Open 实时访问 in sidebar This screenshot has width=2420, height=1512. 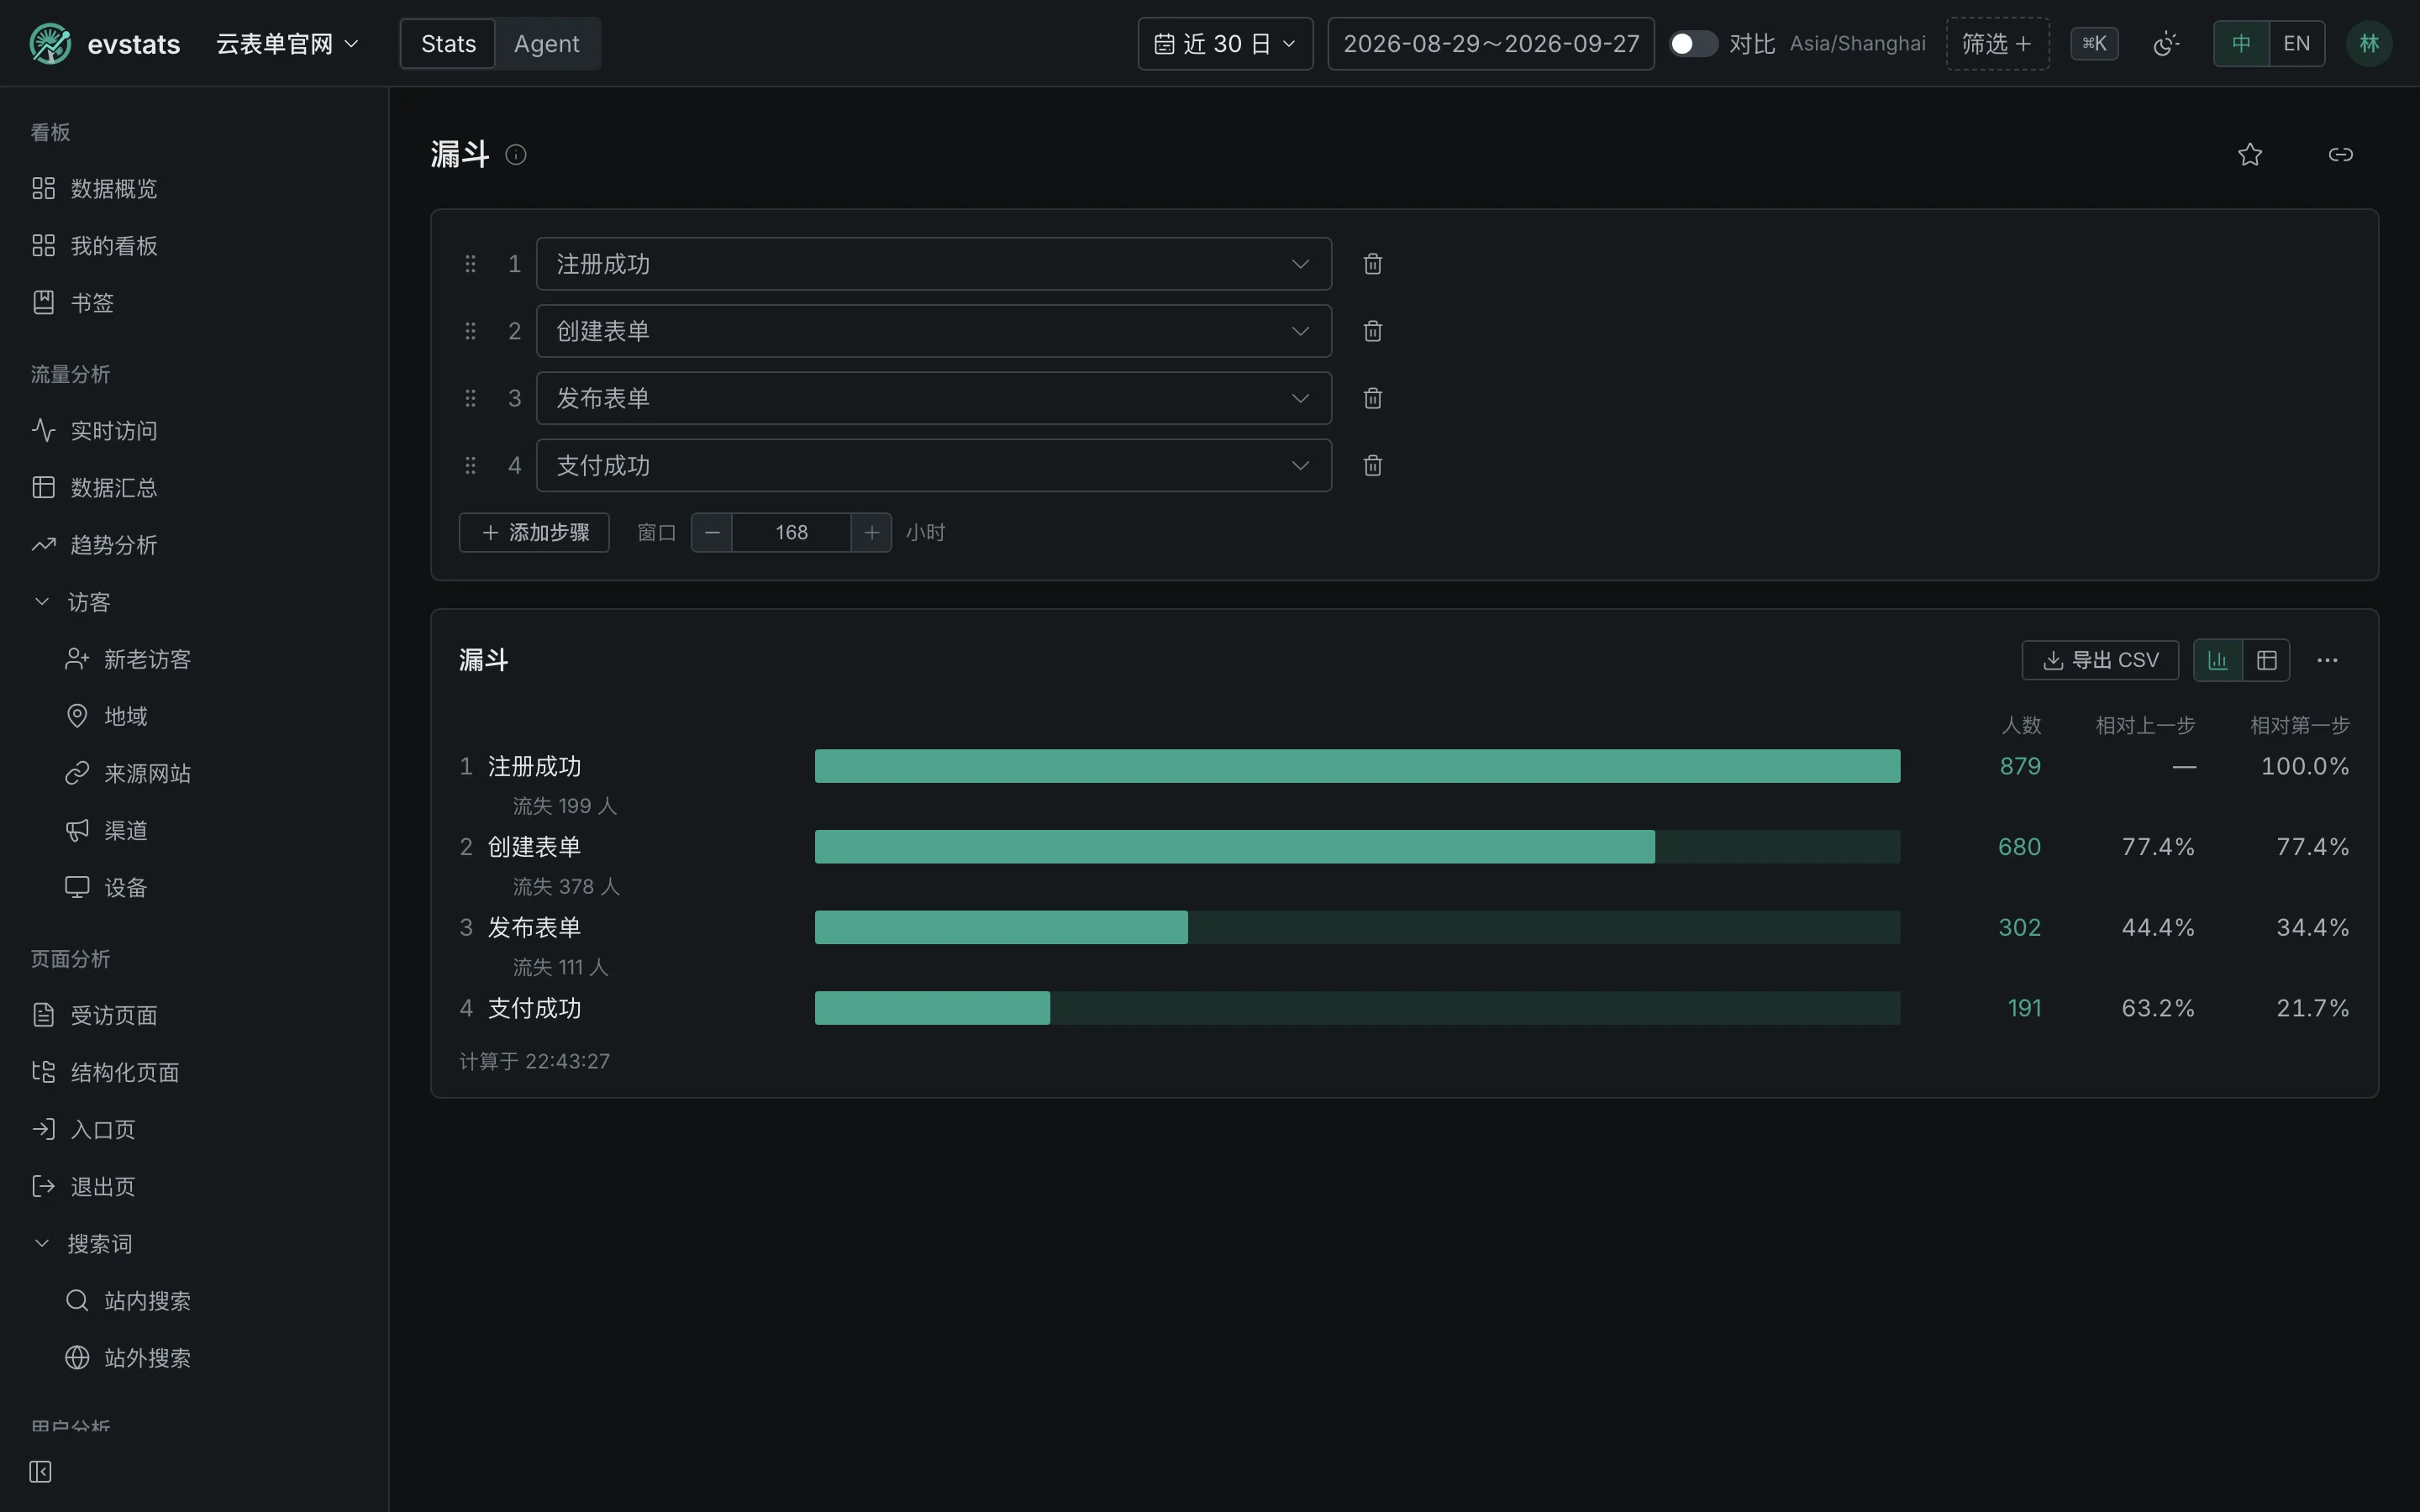[194, 431]
